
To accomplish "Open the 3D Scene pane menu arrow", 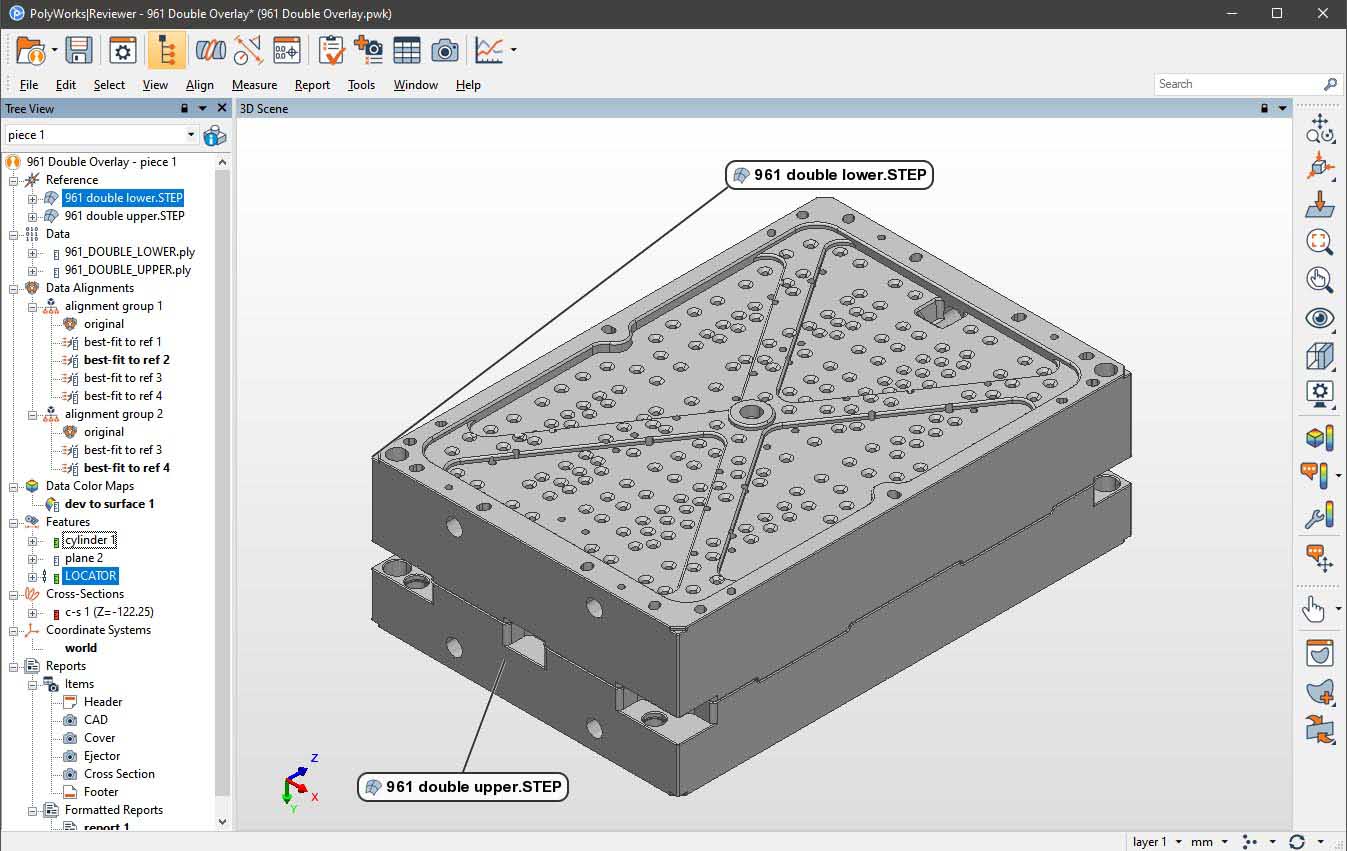I will pyautogui.click(x=1283, y=108).
